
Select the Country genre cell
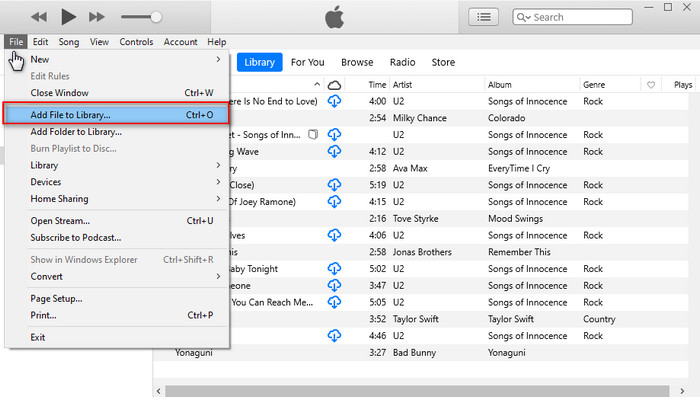pos(599,319)
